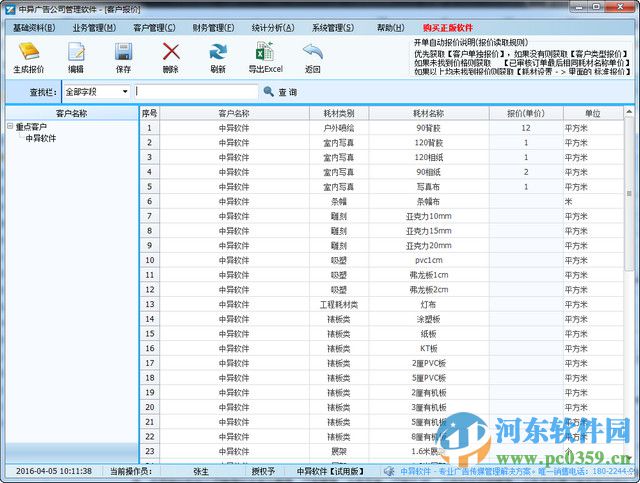Viewport: 640px width, 483px height.
Task: Open the 统计分析(A) menu
Action: pyautogui.click(x=273, y=28)
